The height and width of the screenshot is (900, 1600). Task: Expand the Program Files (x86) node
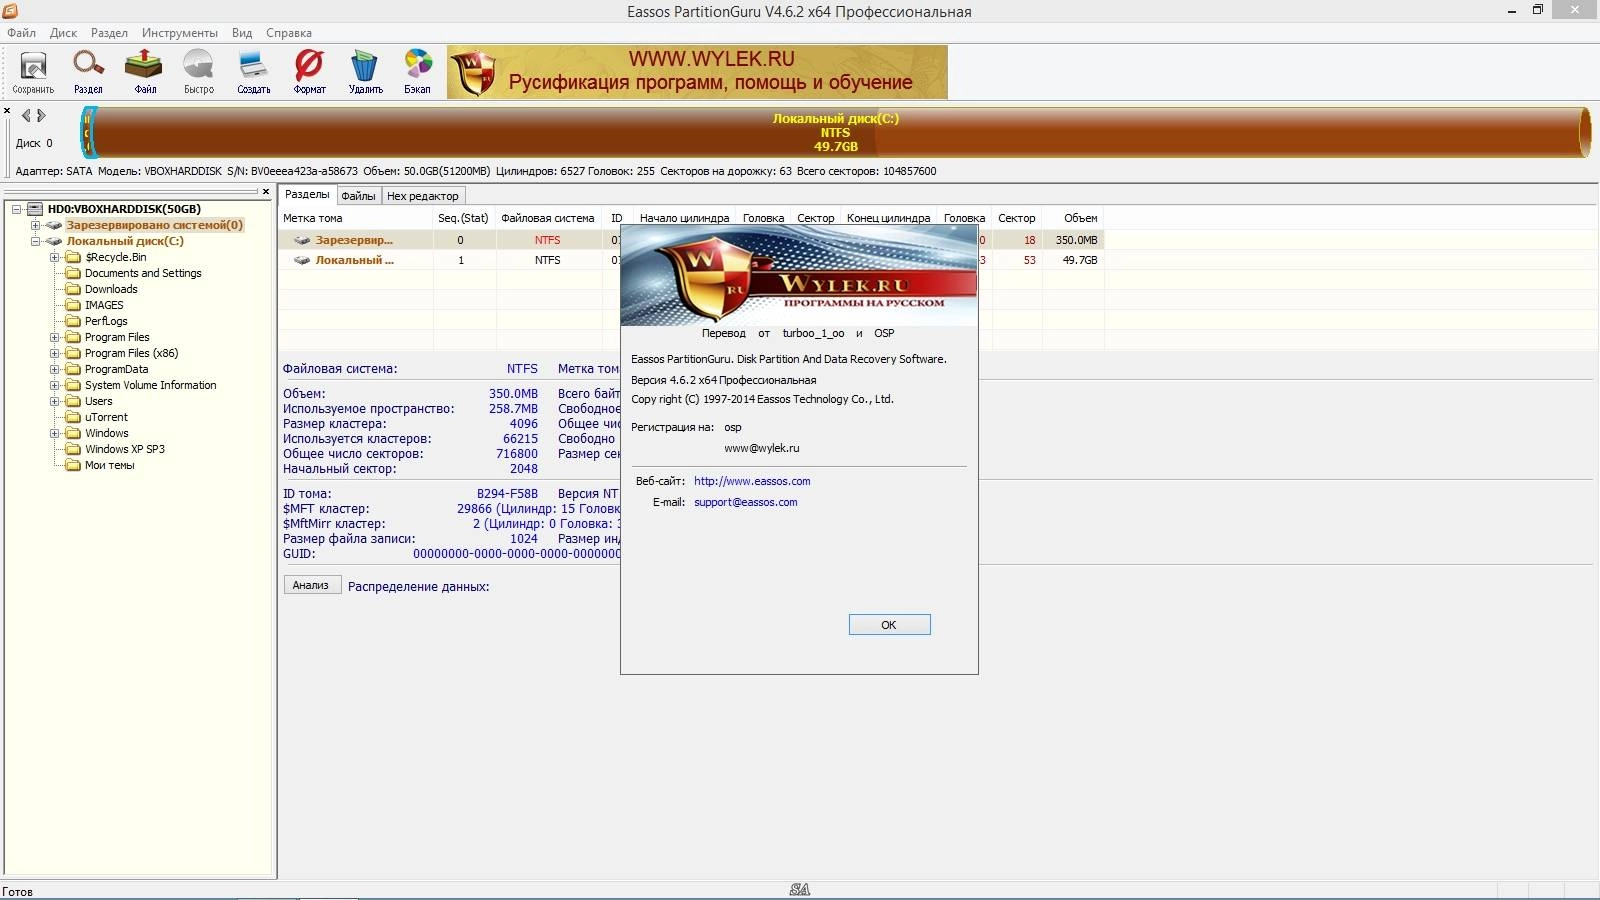(54, 353)
